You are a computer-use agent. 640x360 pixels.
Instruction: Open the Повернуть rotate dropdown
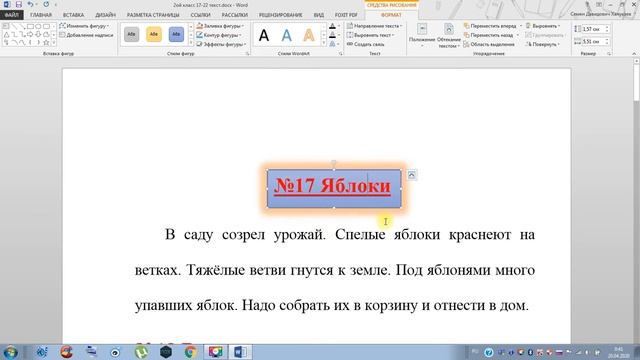coord(542,44)
